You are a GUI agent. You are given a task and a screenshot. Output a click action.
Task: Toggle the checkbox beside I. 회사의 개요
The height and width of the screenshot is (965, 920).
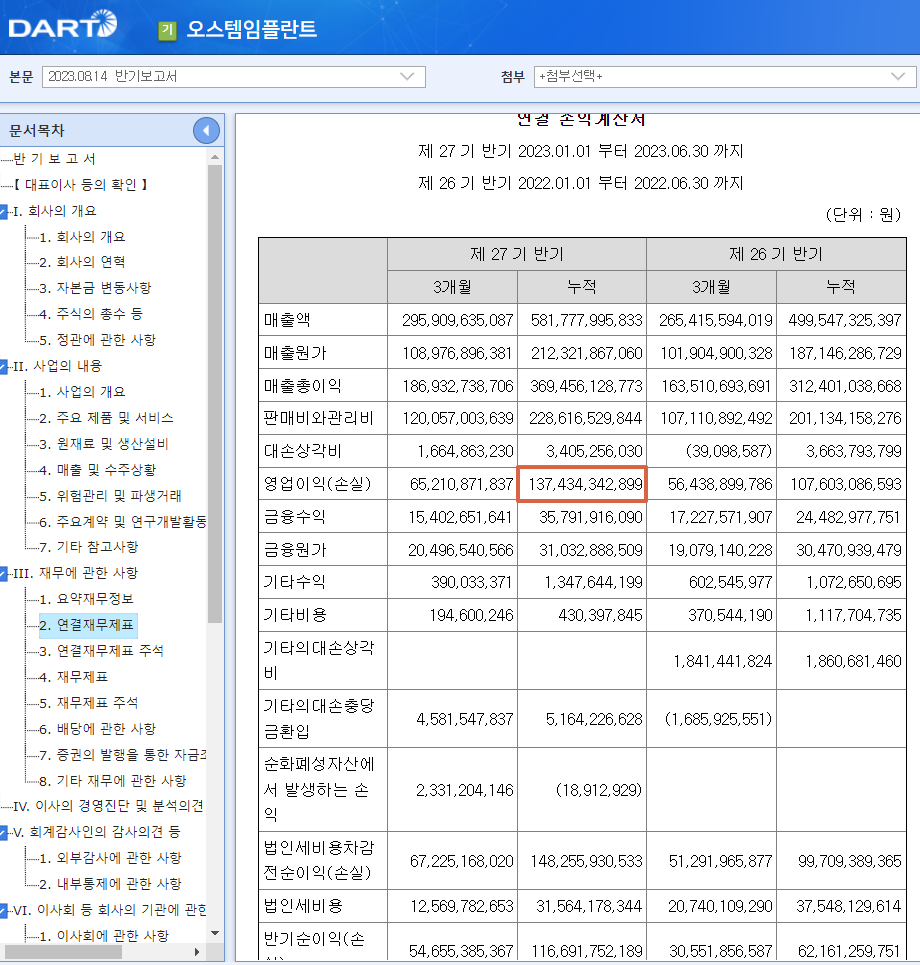pyautogui.click(x=6, y=213)
